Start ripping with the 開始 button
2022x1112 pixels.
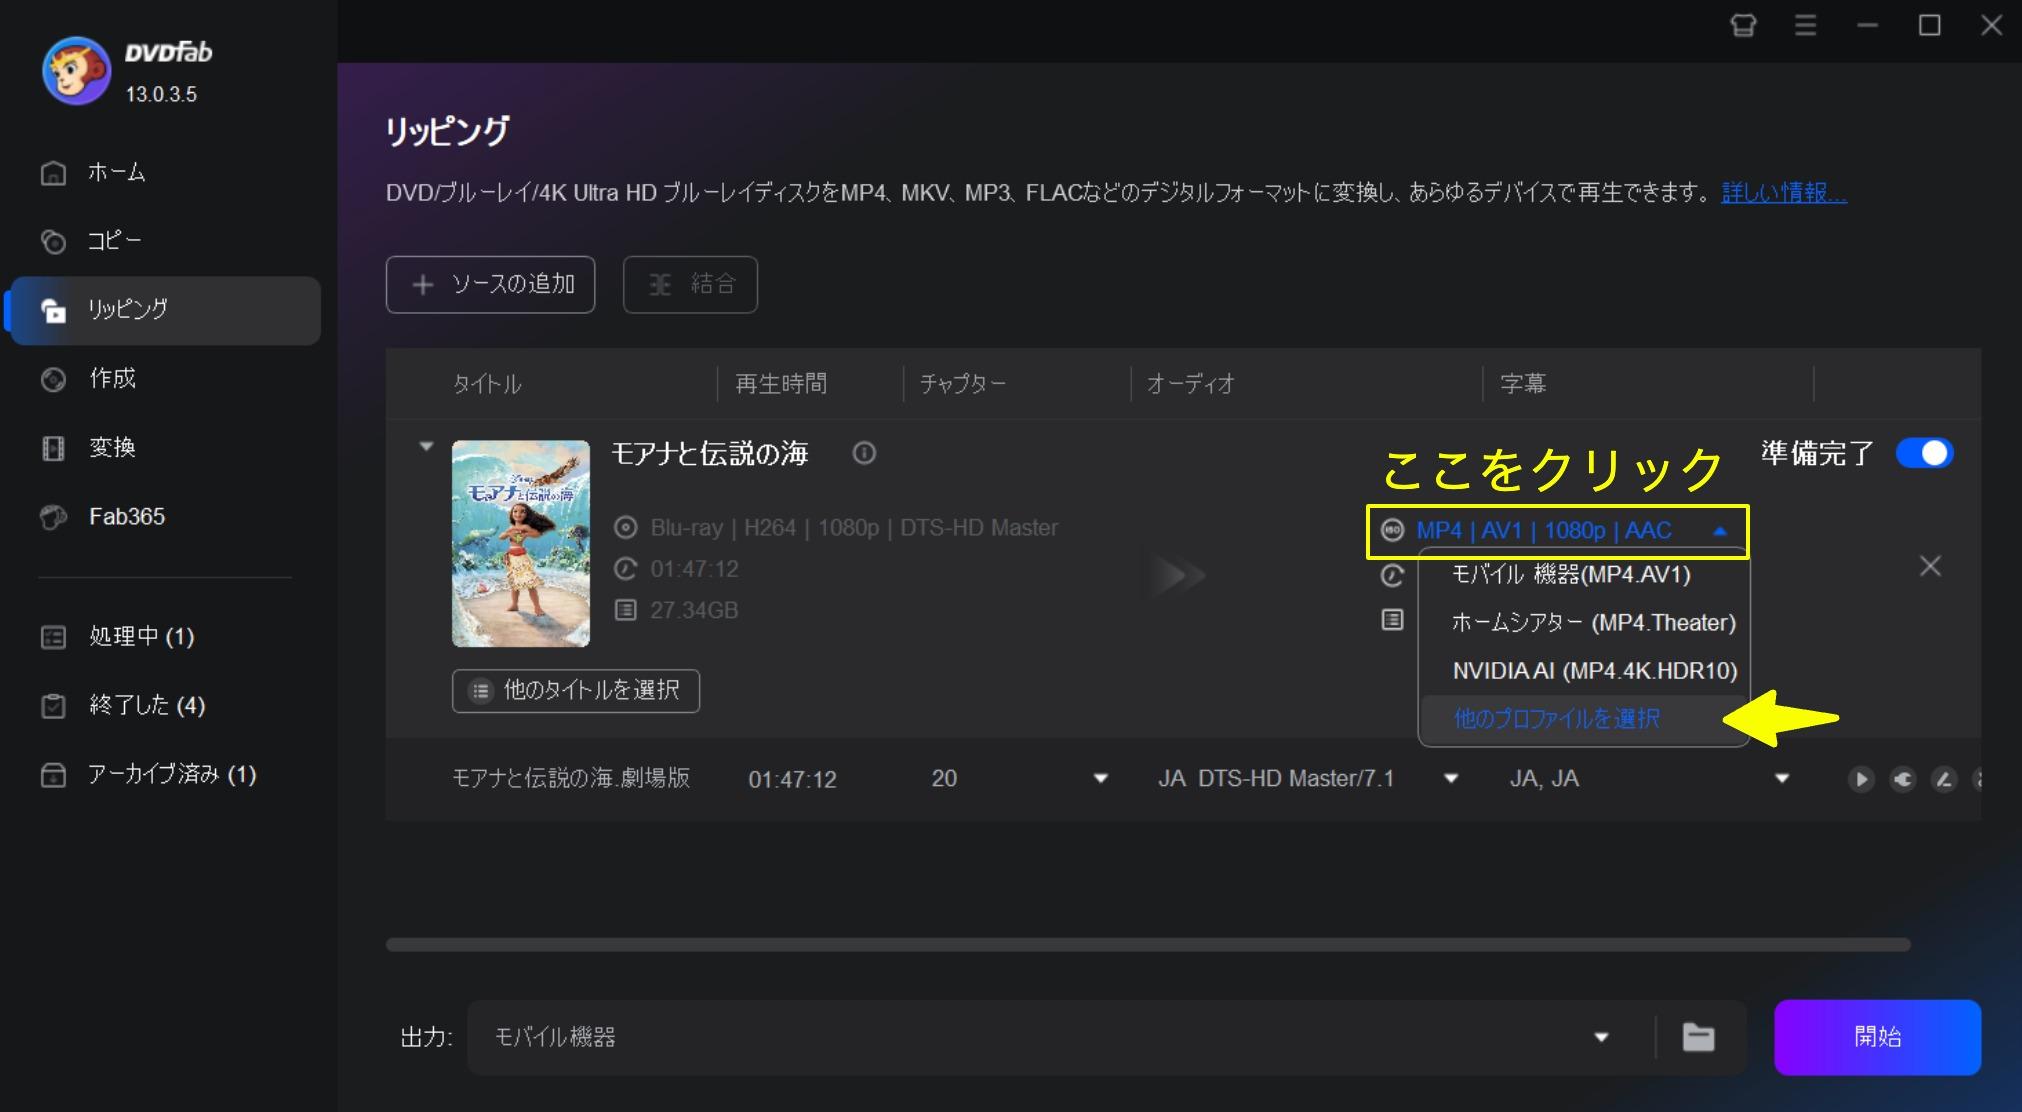(x=1877, y=1037)
